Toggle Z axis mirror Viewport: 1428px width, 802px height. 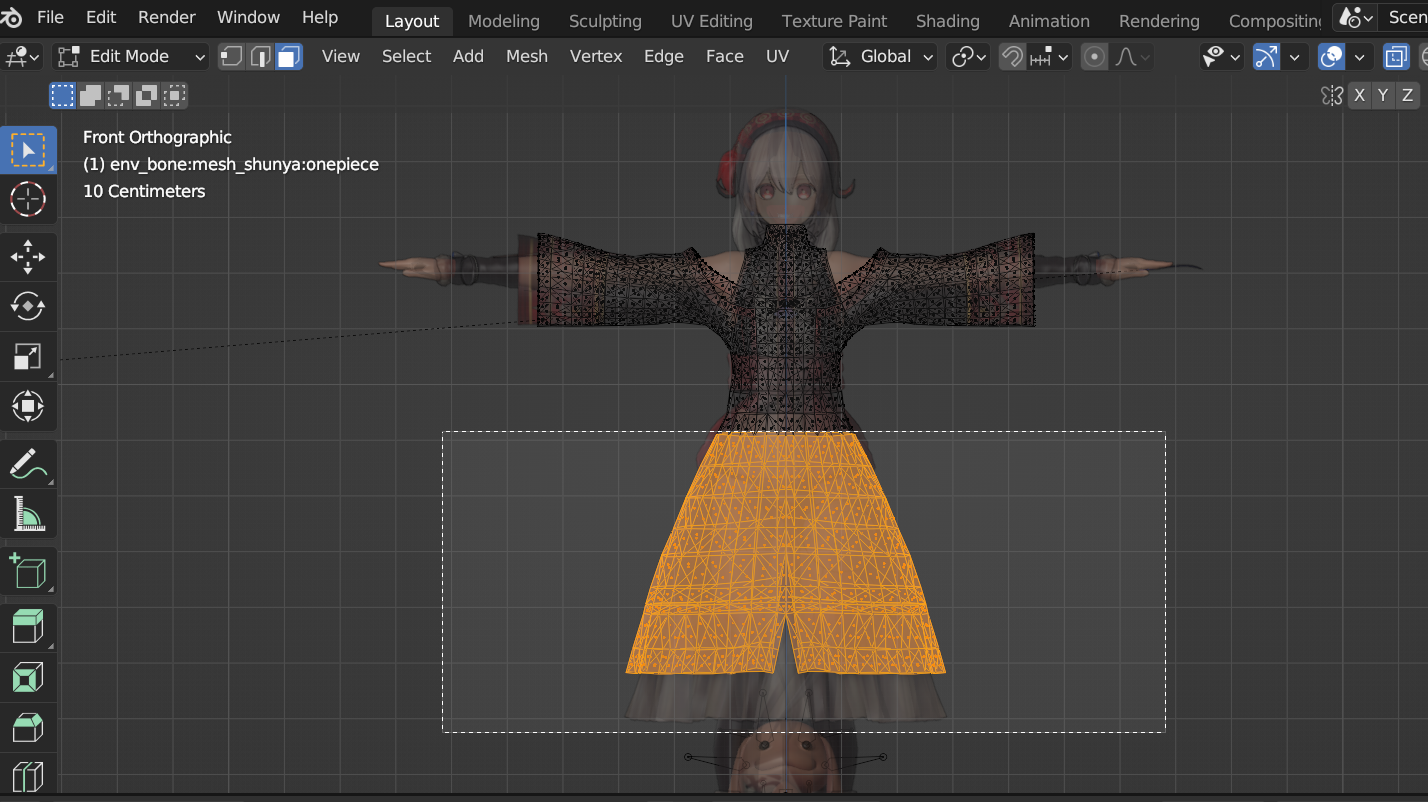(x=1407, y=96)
